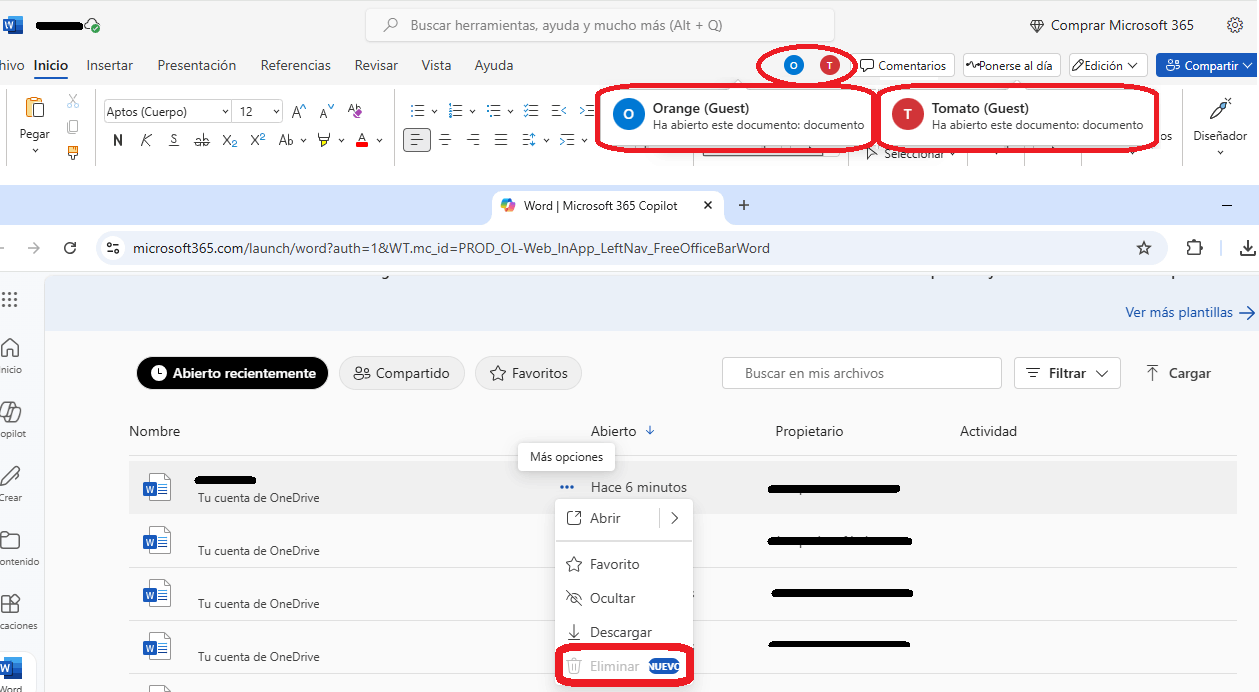Toggle bold with the N button
The image size is (1259, 692).
pos(118,140)
